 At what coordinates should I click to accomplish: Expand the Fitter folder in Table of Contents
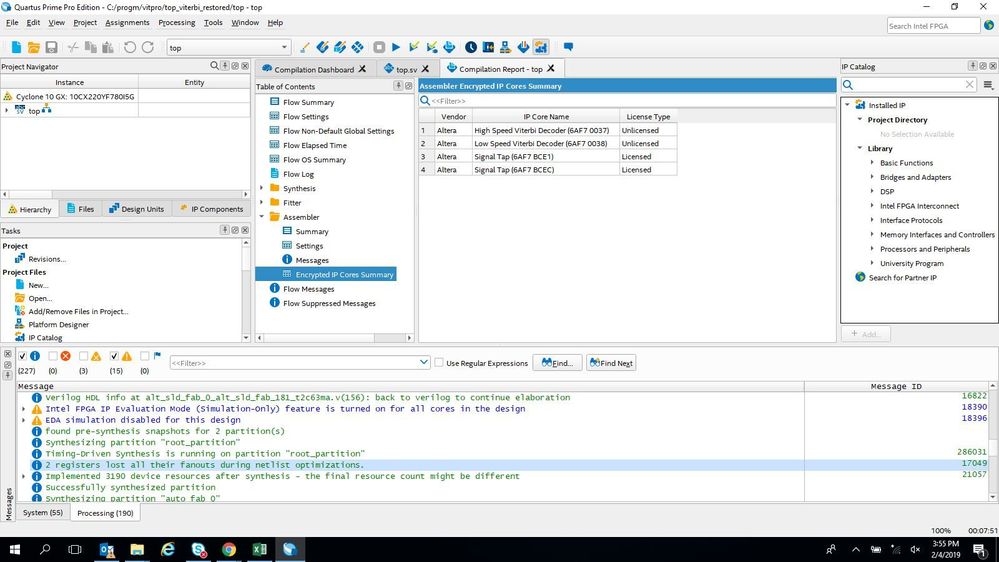262,203
